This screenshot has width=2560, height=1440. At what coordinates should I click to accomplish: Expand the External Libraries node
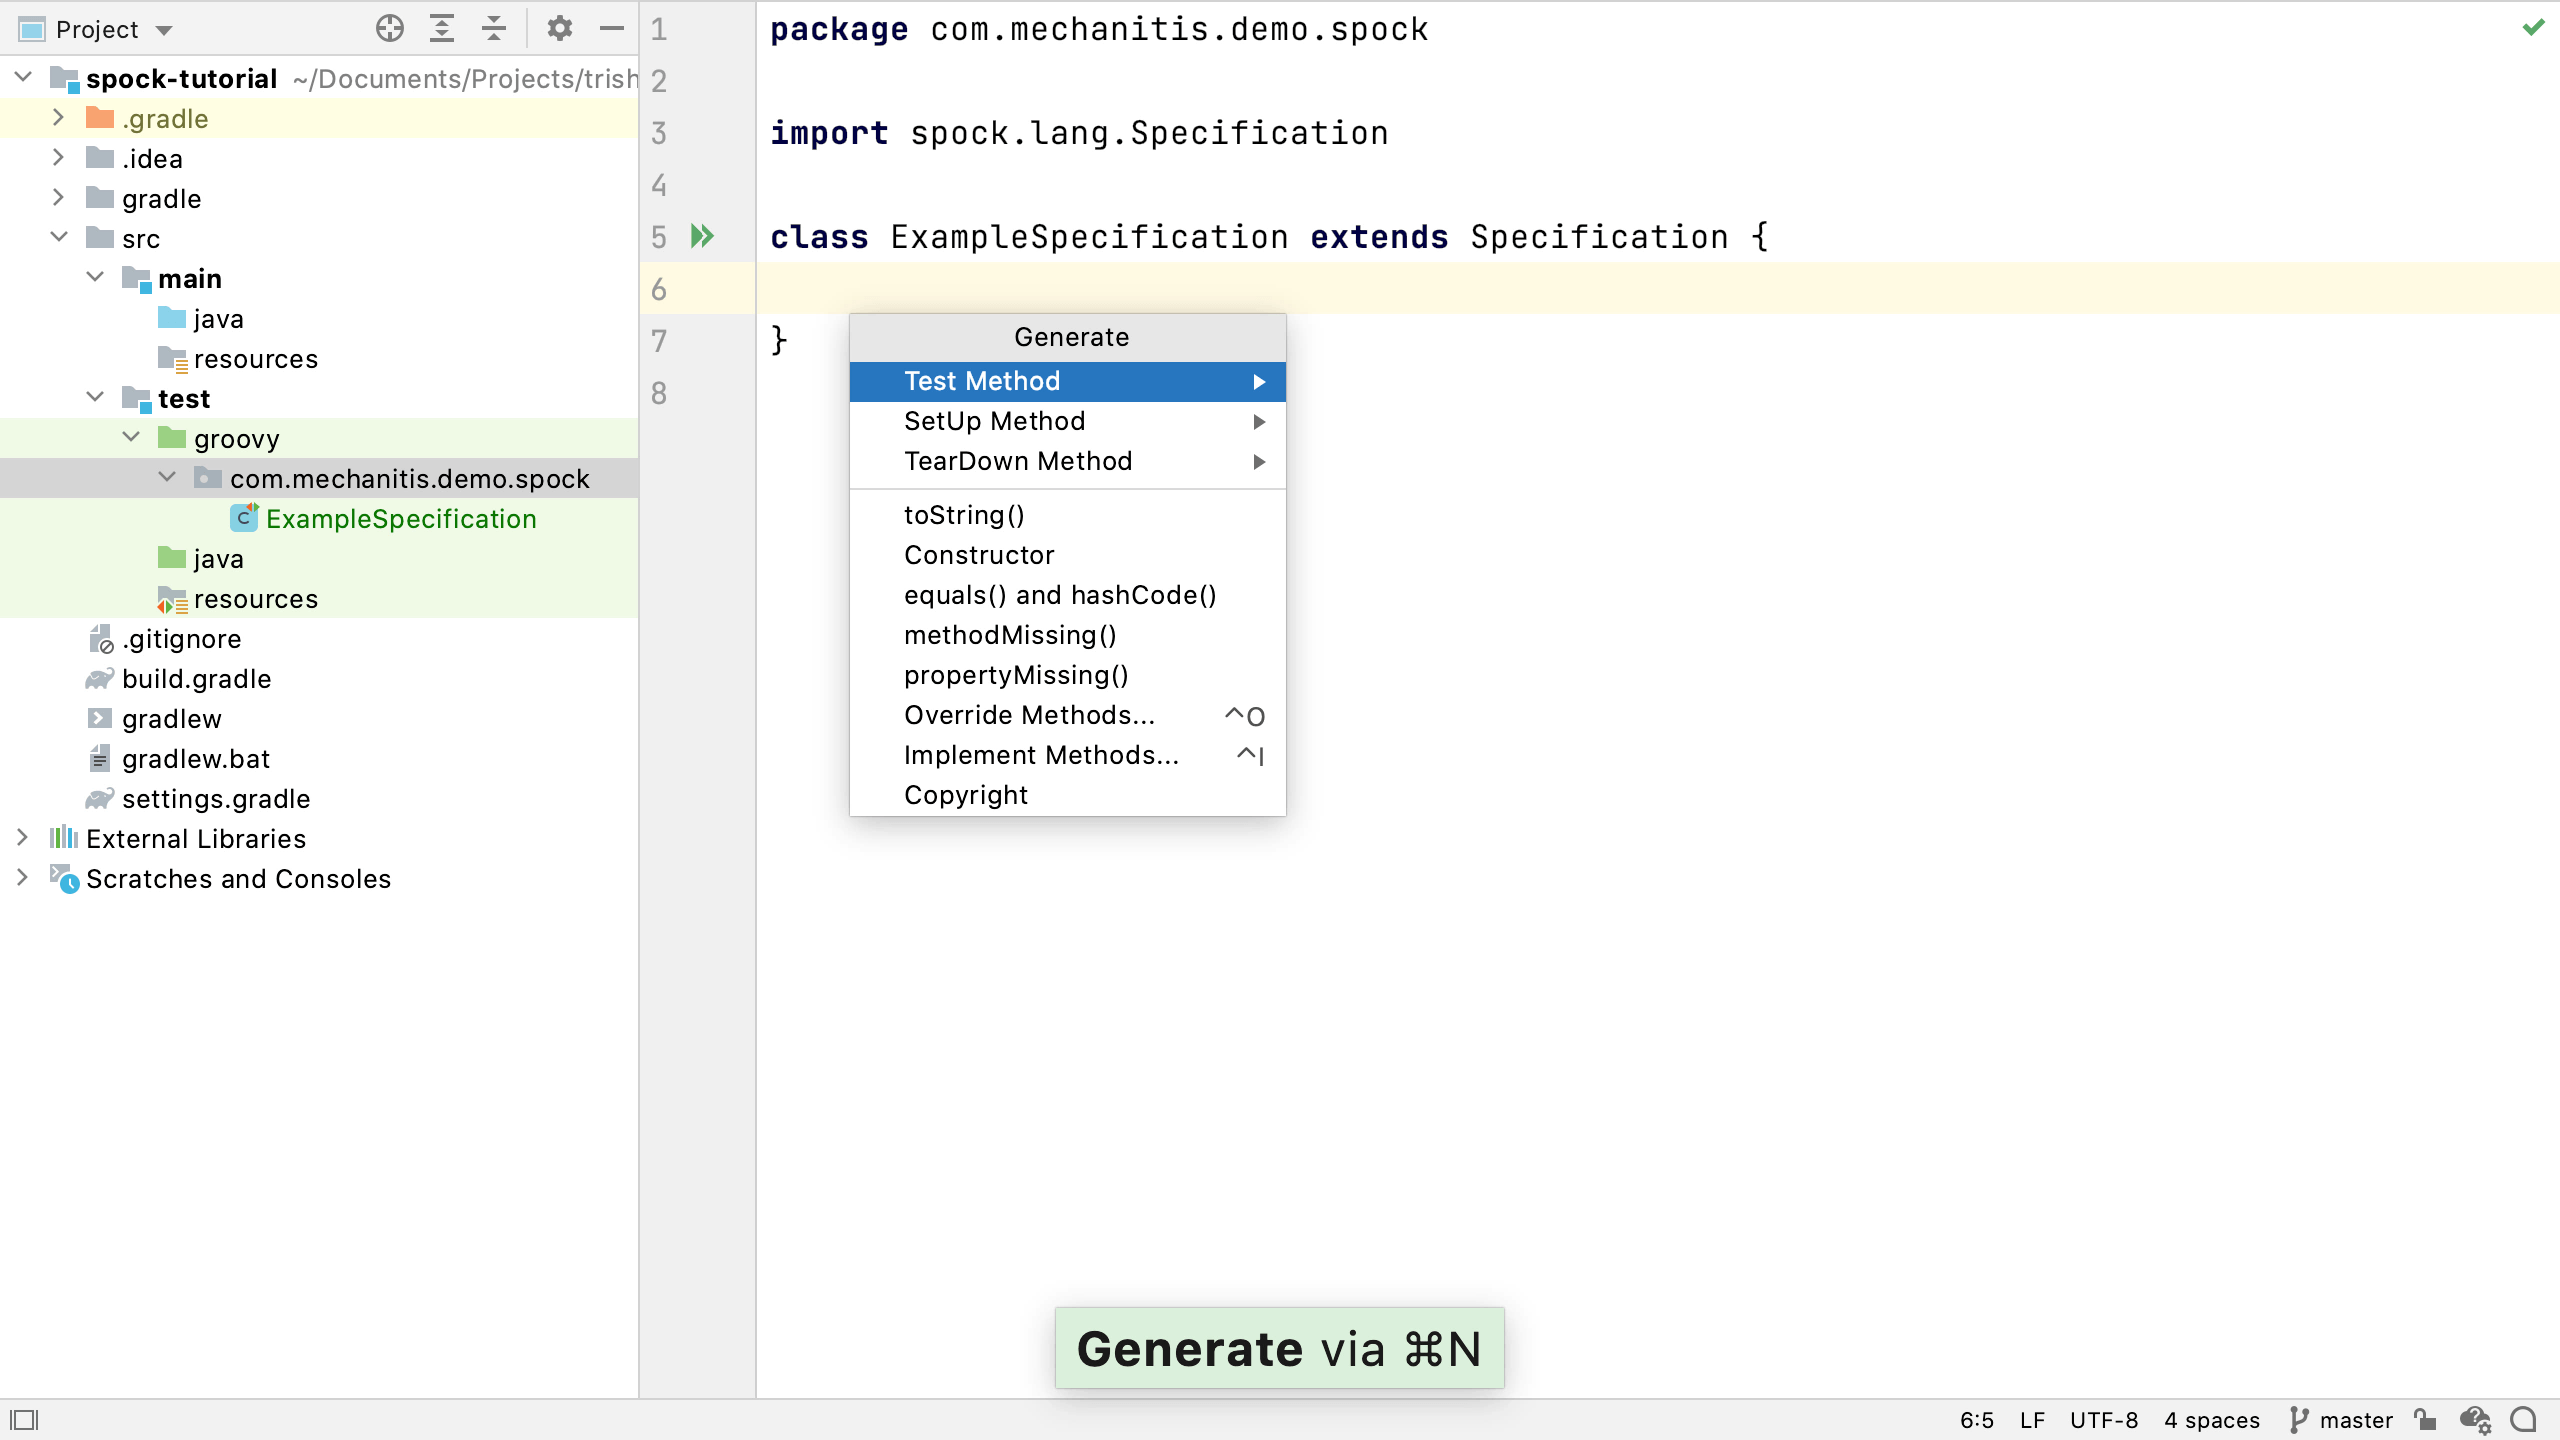tap(23, 838)
